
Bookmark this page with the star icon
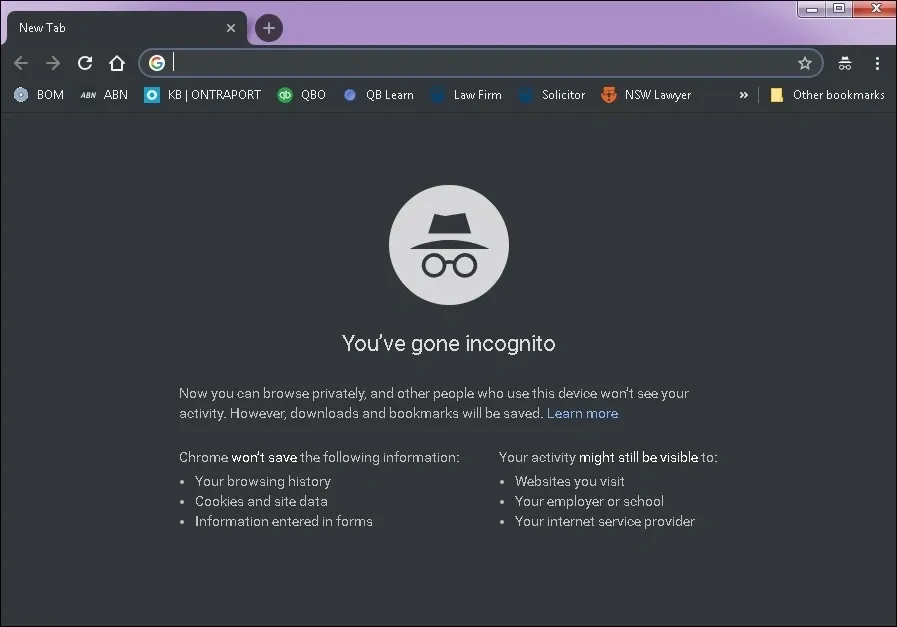[x=805, y=63]
